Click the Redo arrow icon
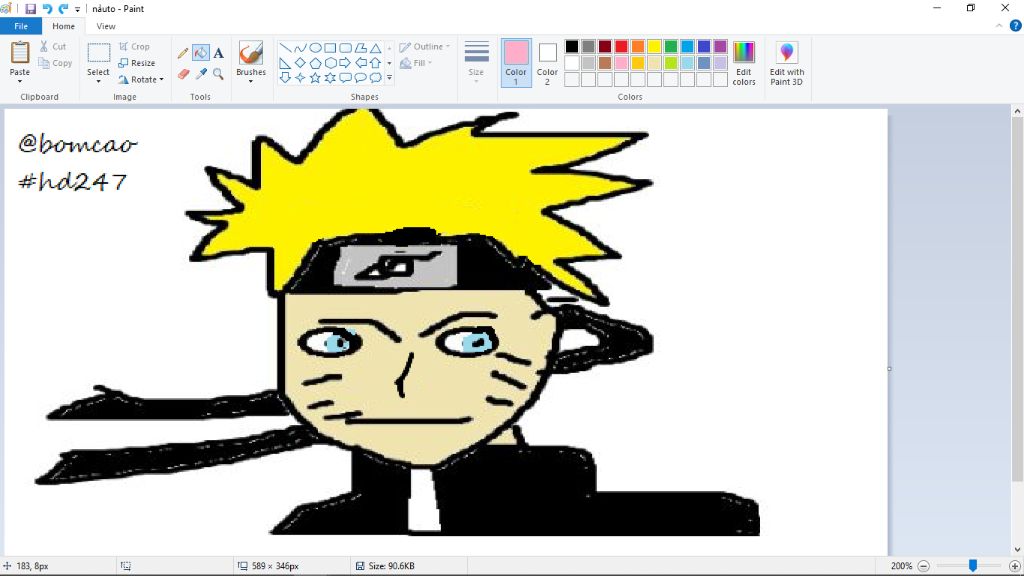This screenshot has width=1024, height=576. coord(63,8)
